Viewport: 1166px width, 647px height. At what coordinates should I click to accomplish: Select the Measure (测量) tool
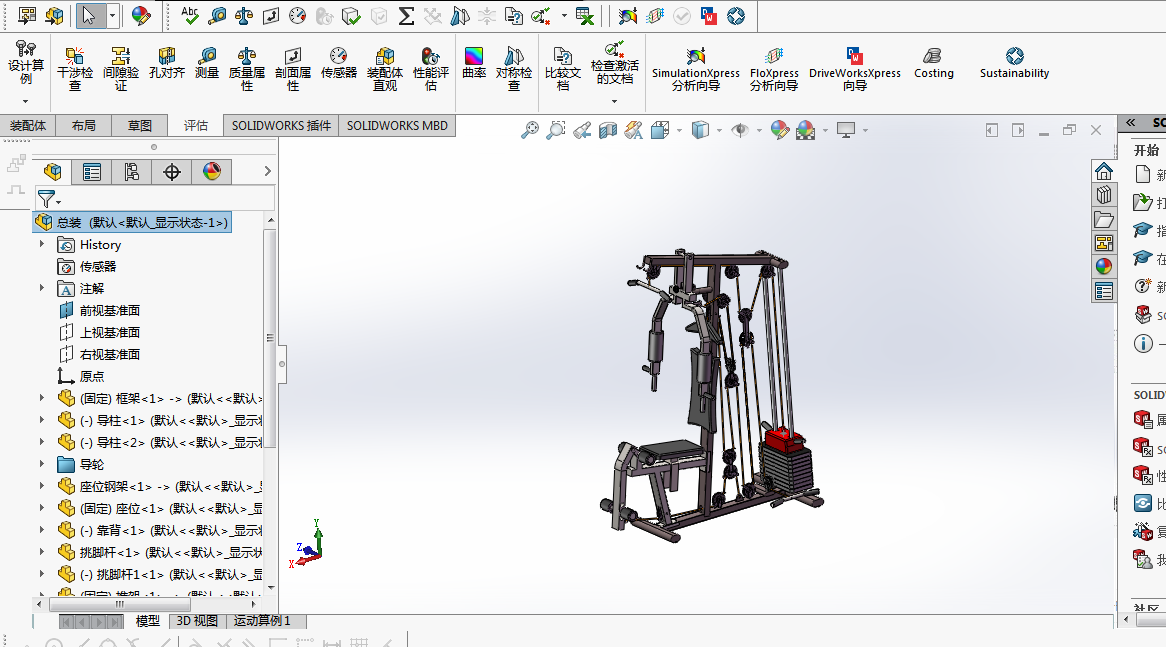tap(207, 63)
